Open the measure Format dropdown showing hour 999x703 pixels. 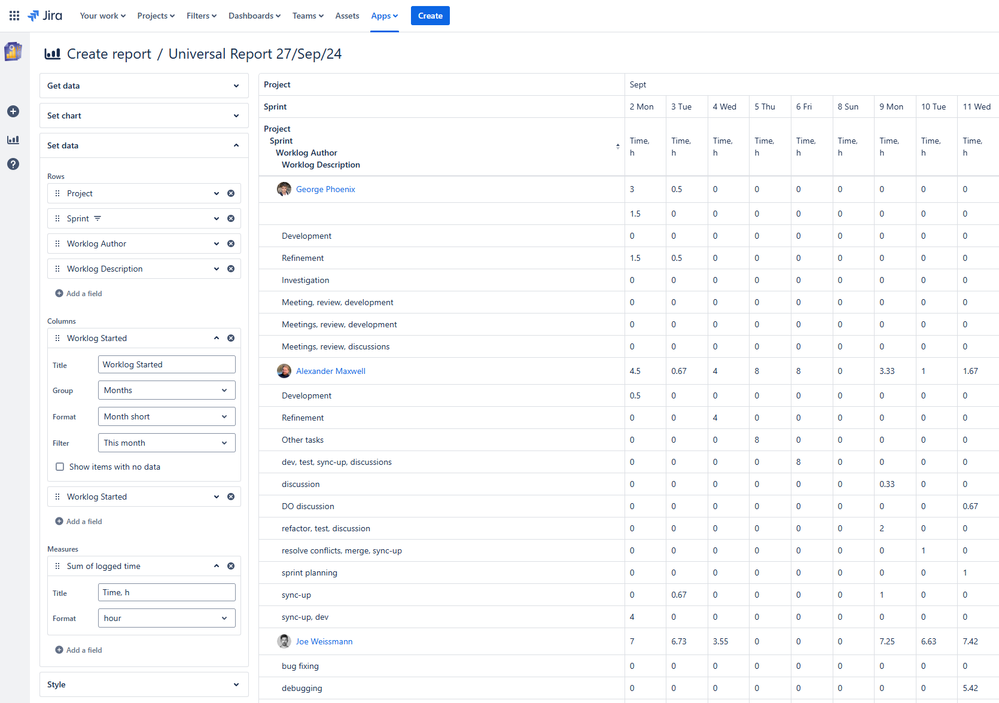167,618
